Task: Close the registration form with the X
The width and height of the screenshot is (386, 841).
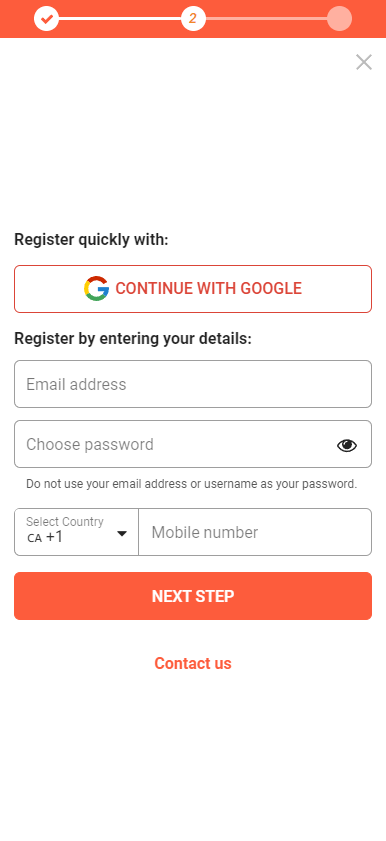Action: pyautogui.click(x=364, y=62)
